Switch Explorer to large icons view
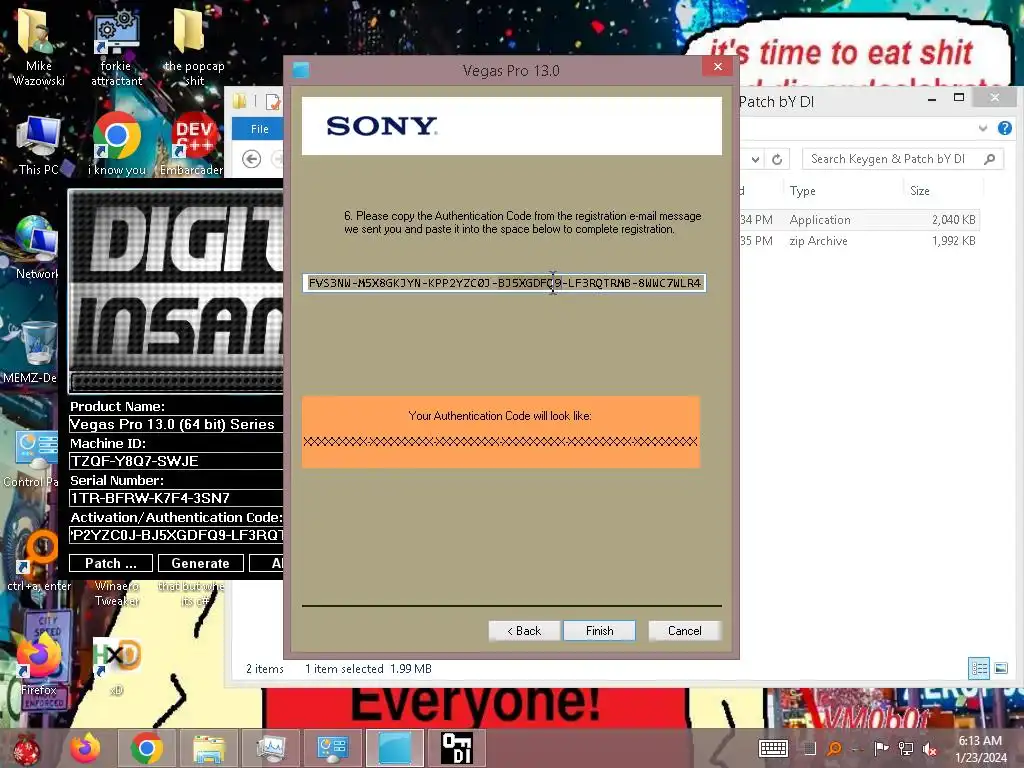Screen dimensions: 1024x768 (1000, 668)
